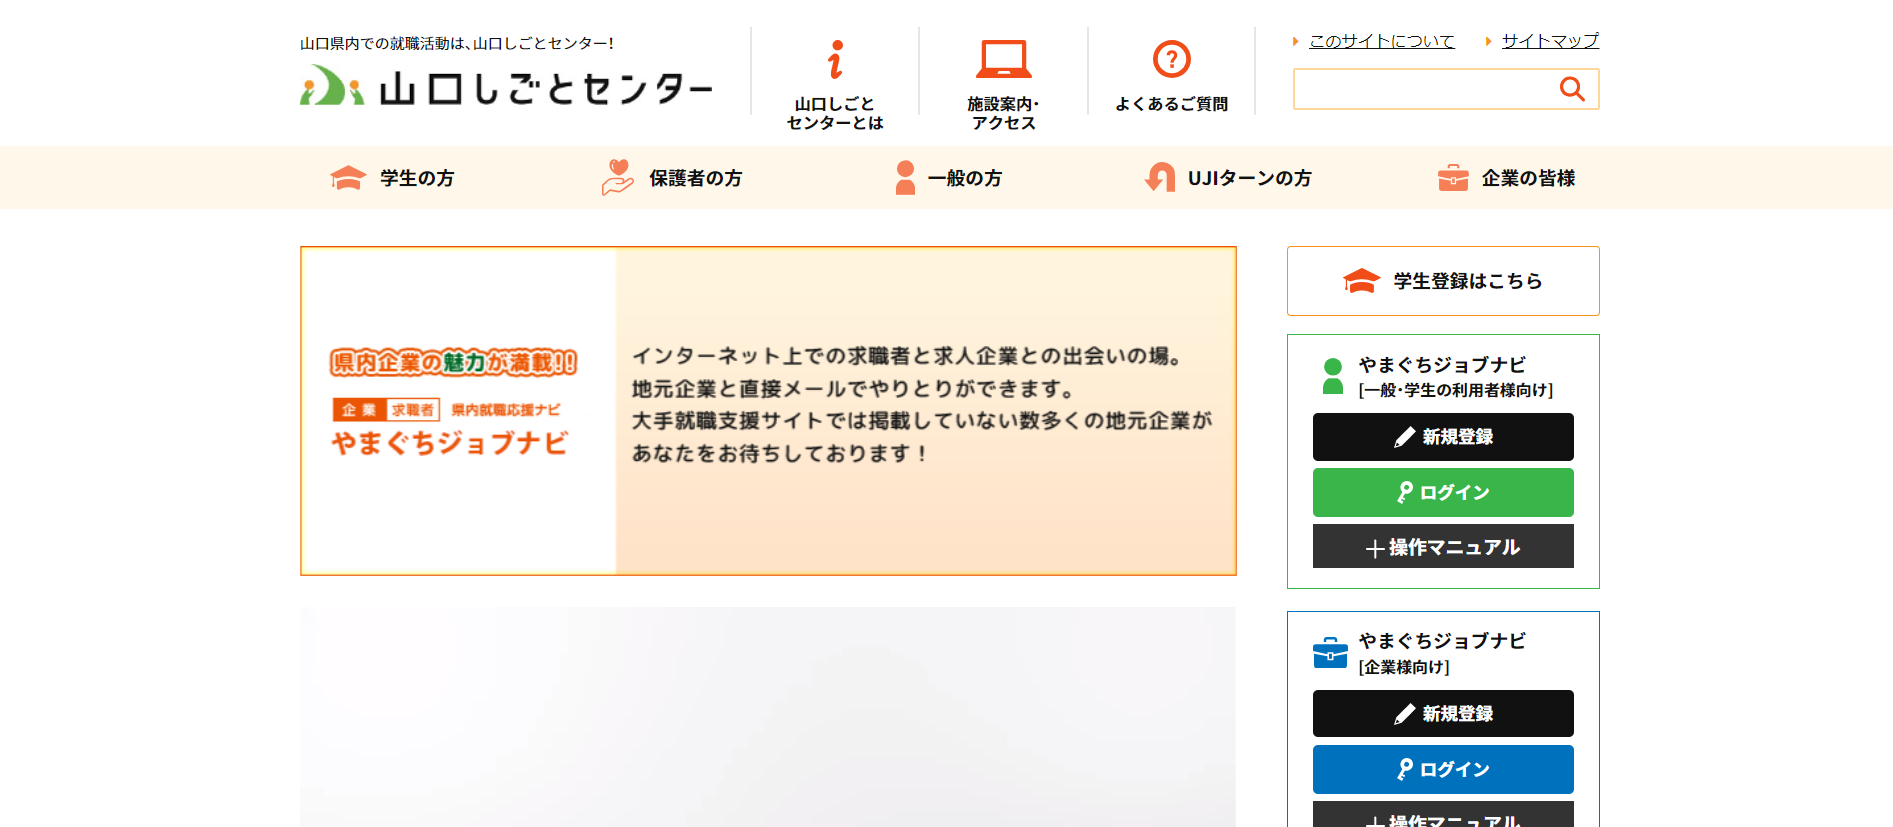
Task: Click the heart-in-hand icon for 保護者の方
Action: coord(617,178)
